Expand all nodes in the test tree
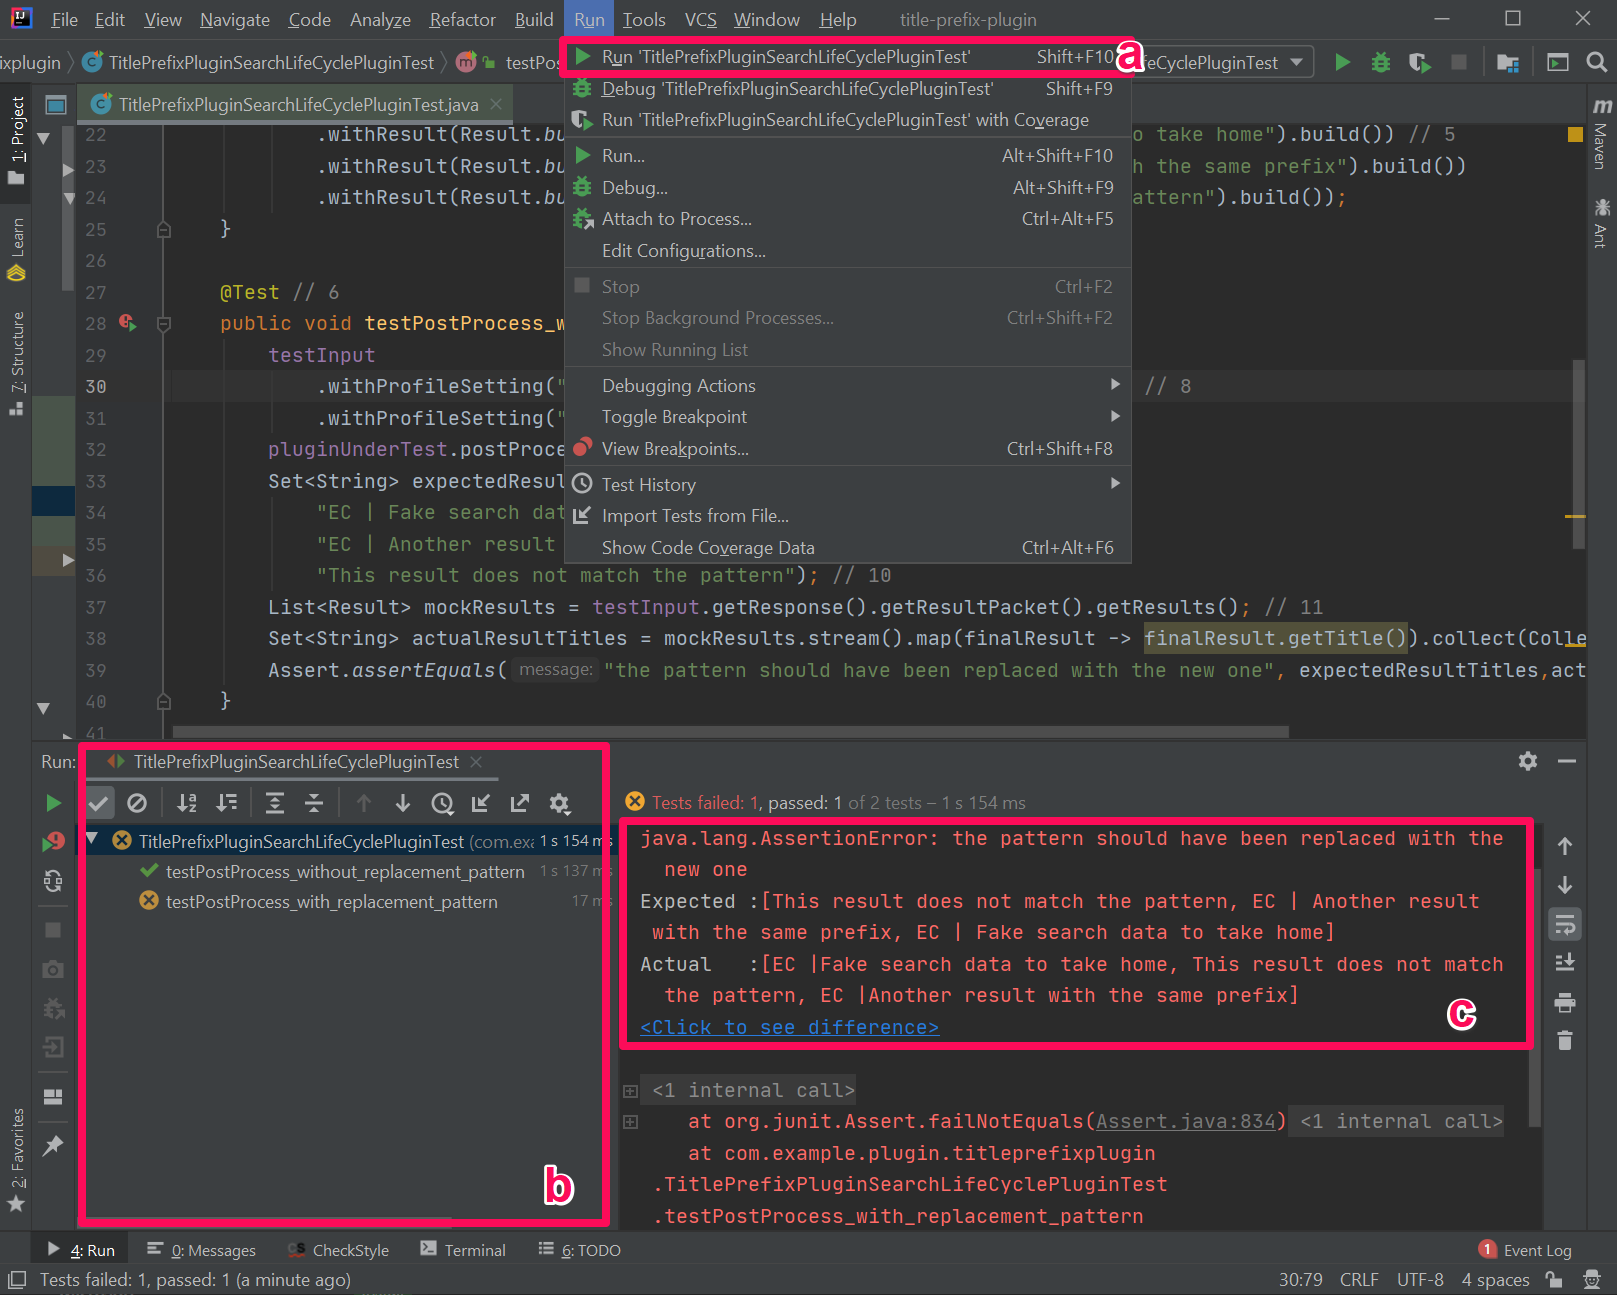 pos(273,802)
